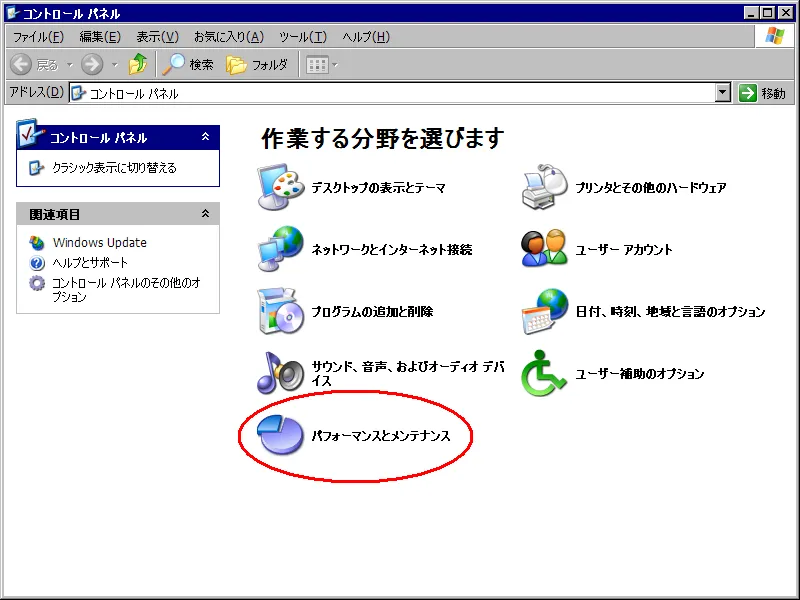
Task: Click Printers and Other Hardware icon
Action: [544, 188]
